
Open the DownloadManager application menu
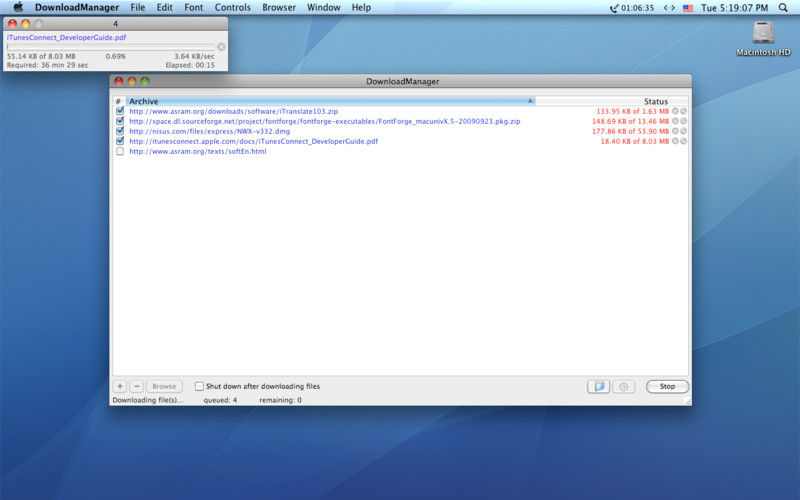[77, 8]
